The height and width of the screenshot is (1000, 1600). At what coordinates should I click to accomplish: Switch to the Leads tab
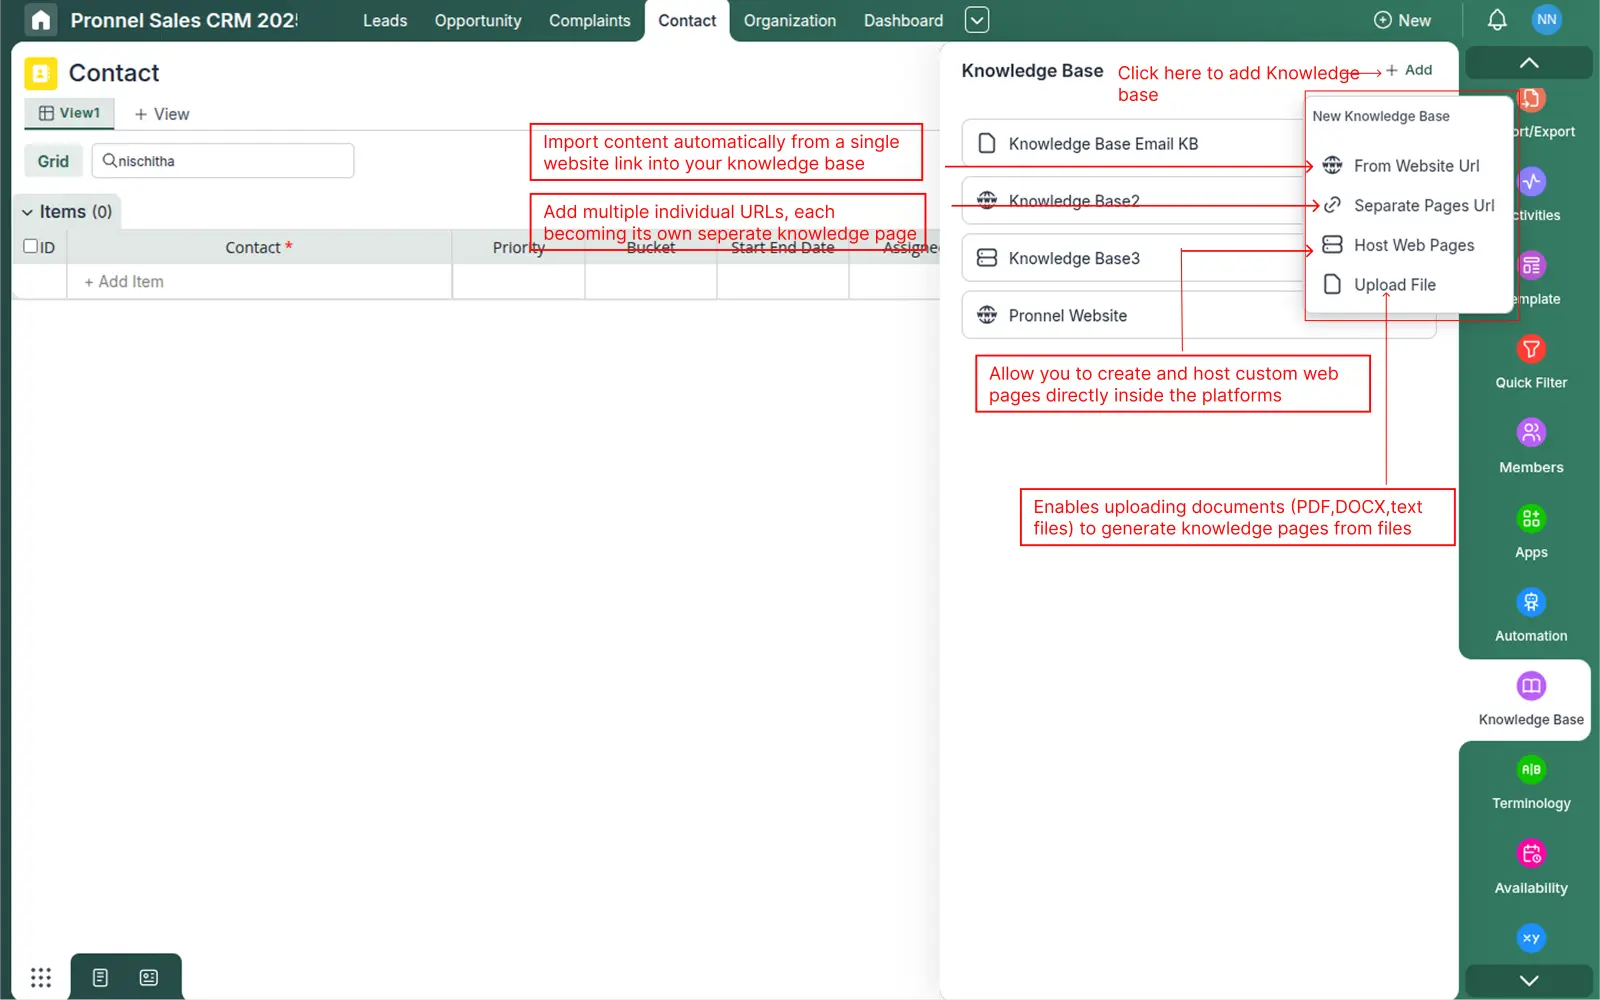pos(384,20)
